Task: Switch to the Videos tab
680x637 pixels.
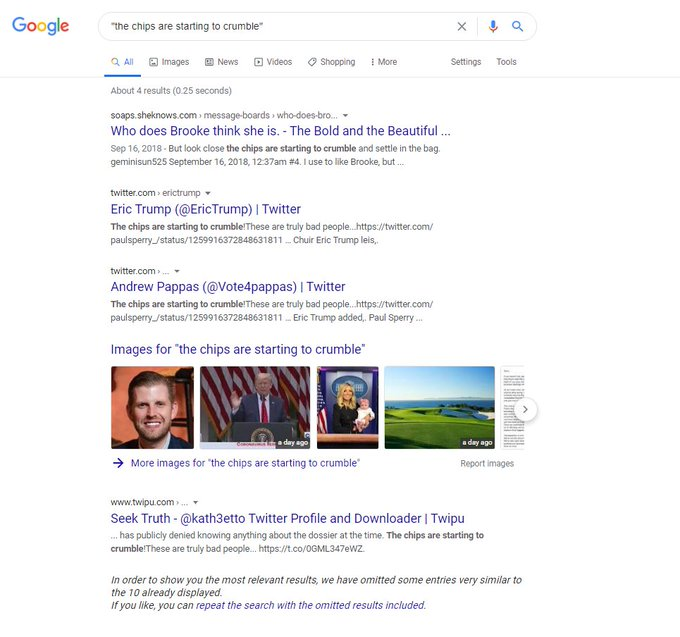Action: tap(273, 62)
